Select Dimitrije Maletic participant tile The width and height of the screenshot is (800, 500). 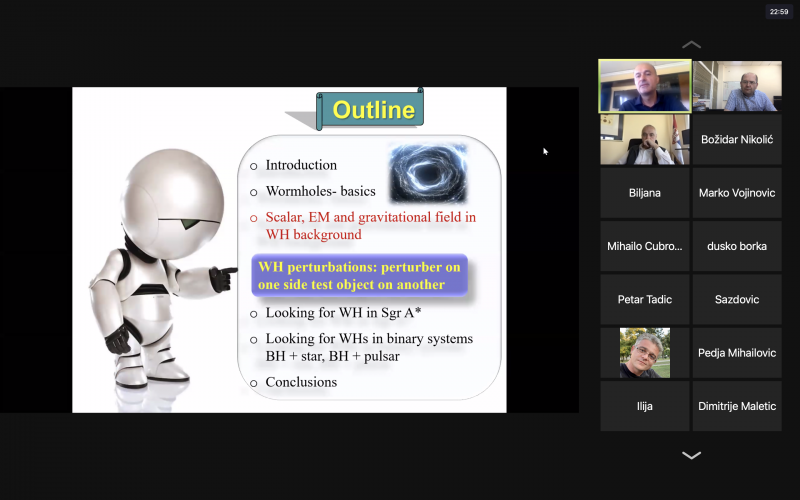coord(737,406)
